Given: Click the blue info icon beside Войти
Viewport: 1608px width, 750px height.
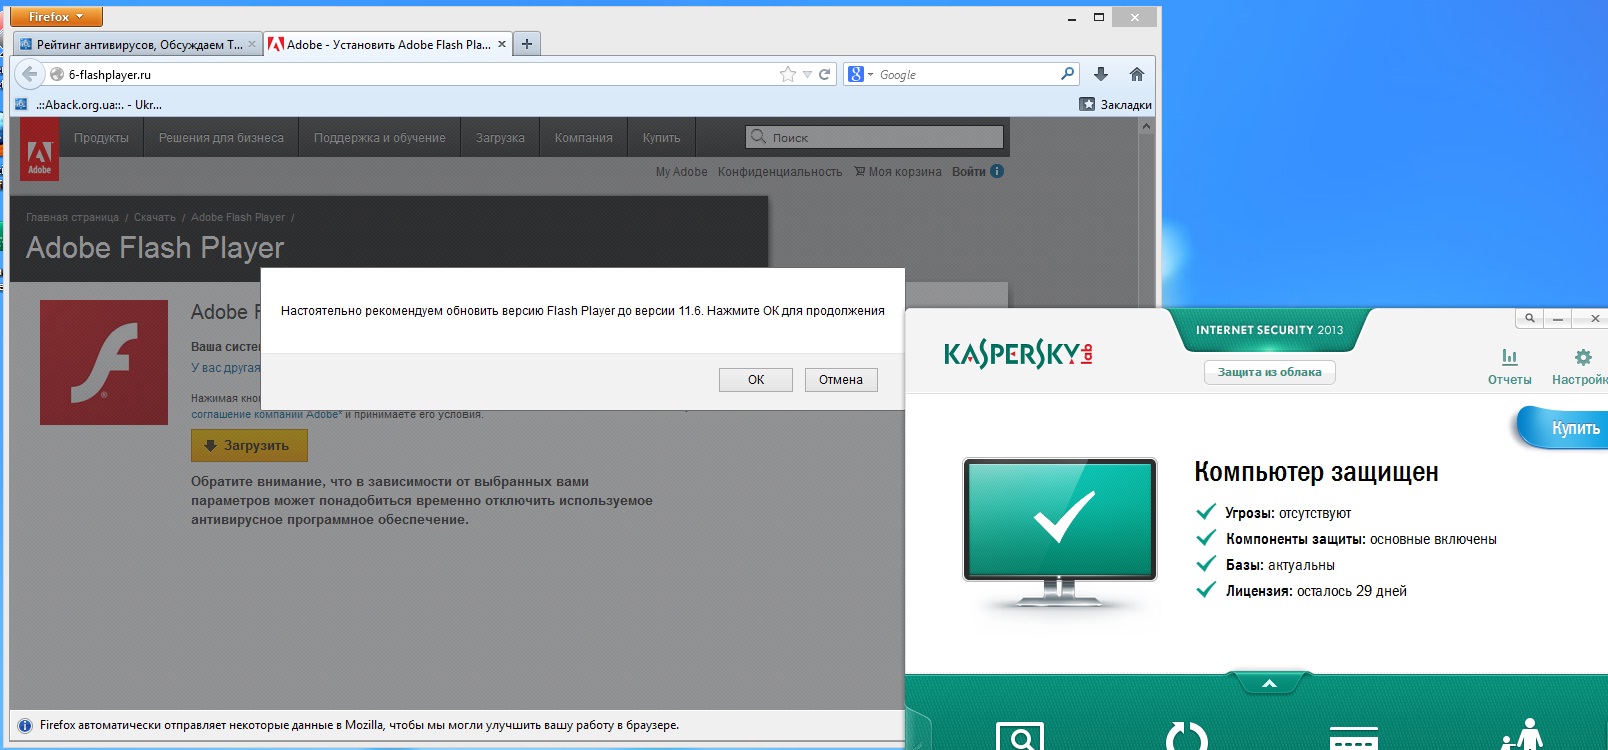Looking at the screenshot, I should pos(997,171).
